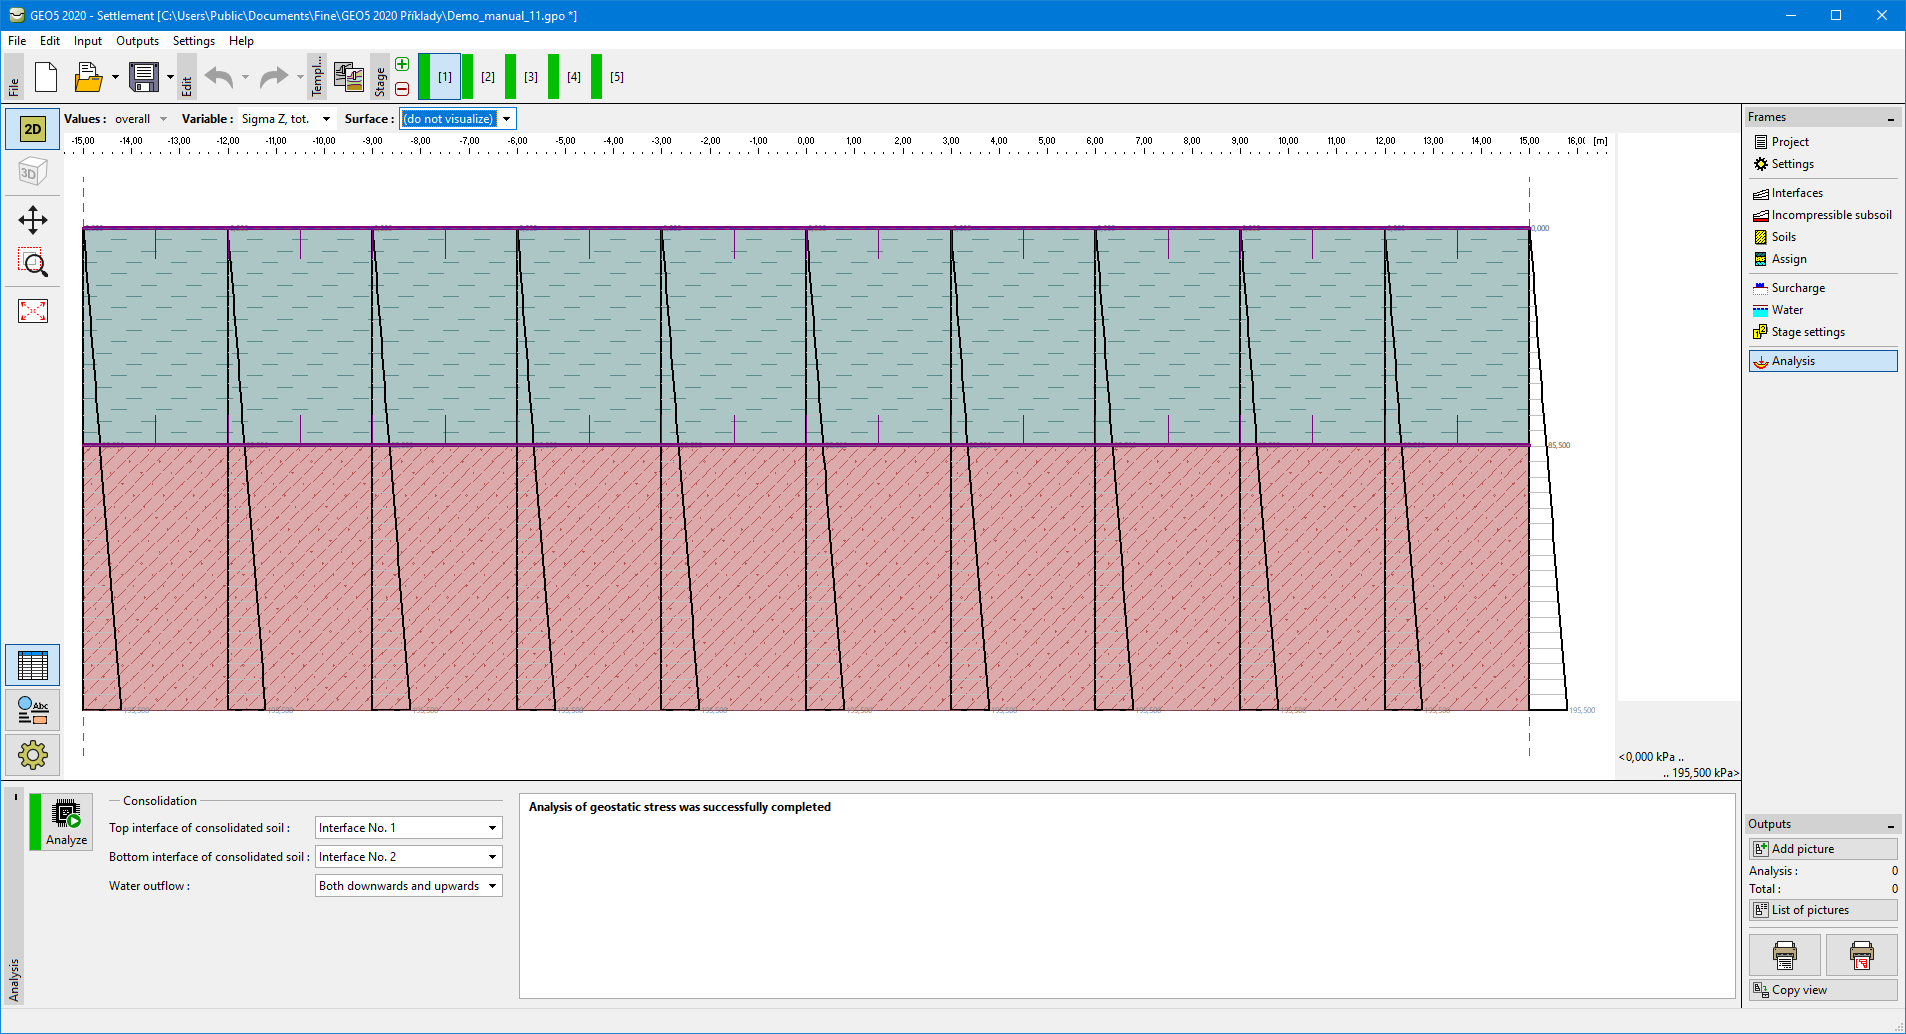Viewport: 1906px width, 1034px height.
Task: Click Add picture in the Outputs panel
Action: click(x=1822, y=848)
